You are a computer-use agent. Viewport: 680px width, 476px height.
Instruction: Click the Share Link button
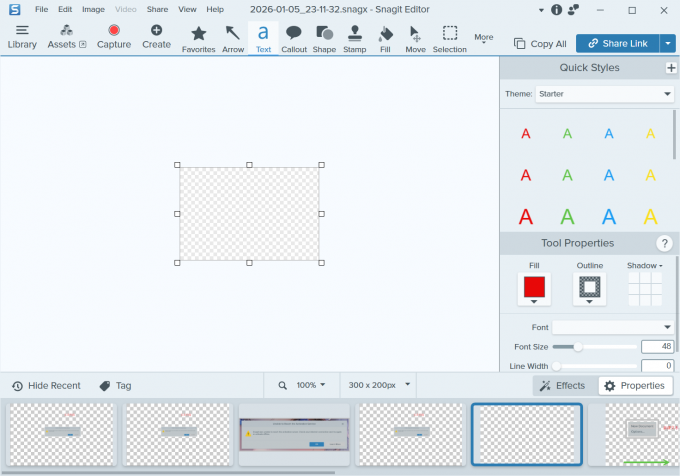click(x=616, y=43)
